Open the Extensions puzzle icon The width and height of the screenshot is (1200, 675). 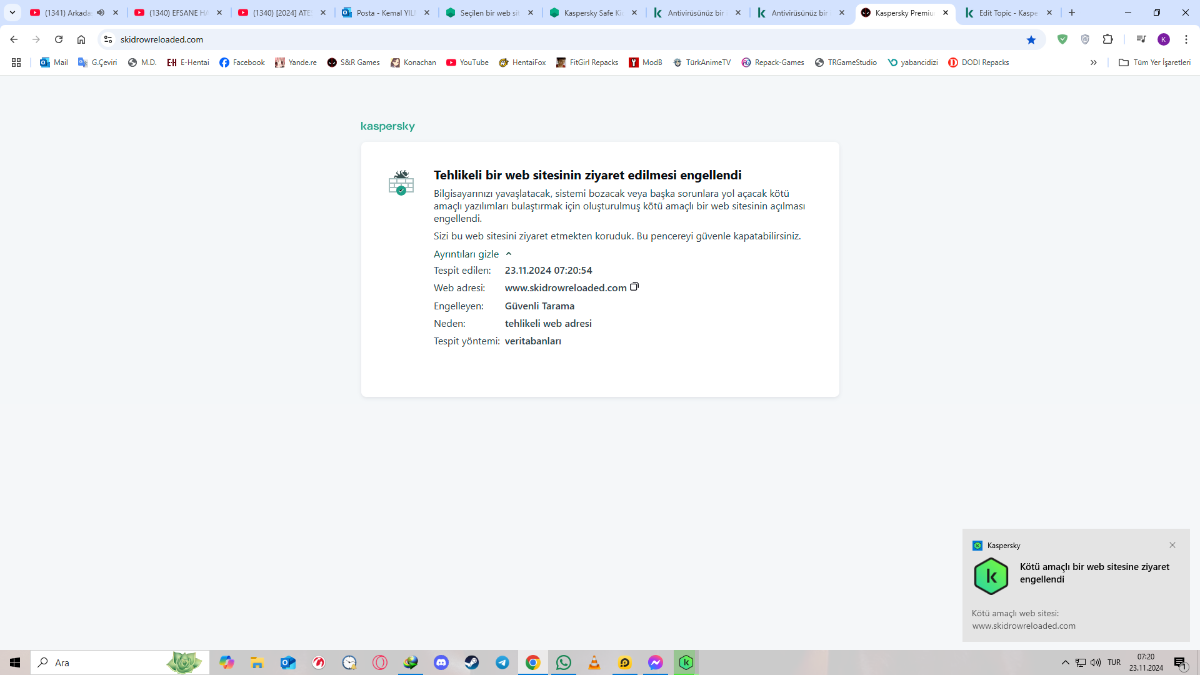tap(1108, 39)
